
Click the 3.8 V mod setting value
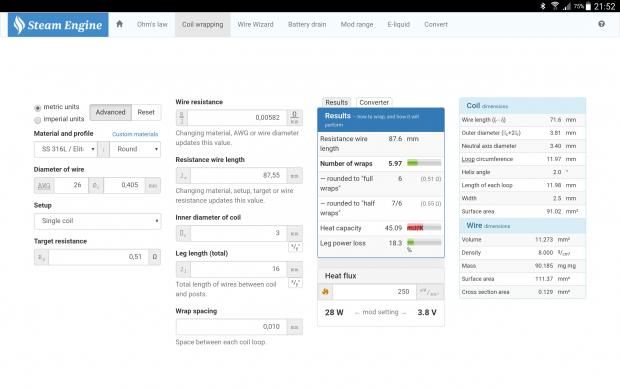pos(427,312)
